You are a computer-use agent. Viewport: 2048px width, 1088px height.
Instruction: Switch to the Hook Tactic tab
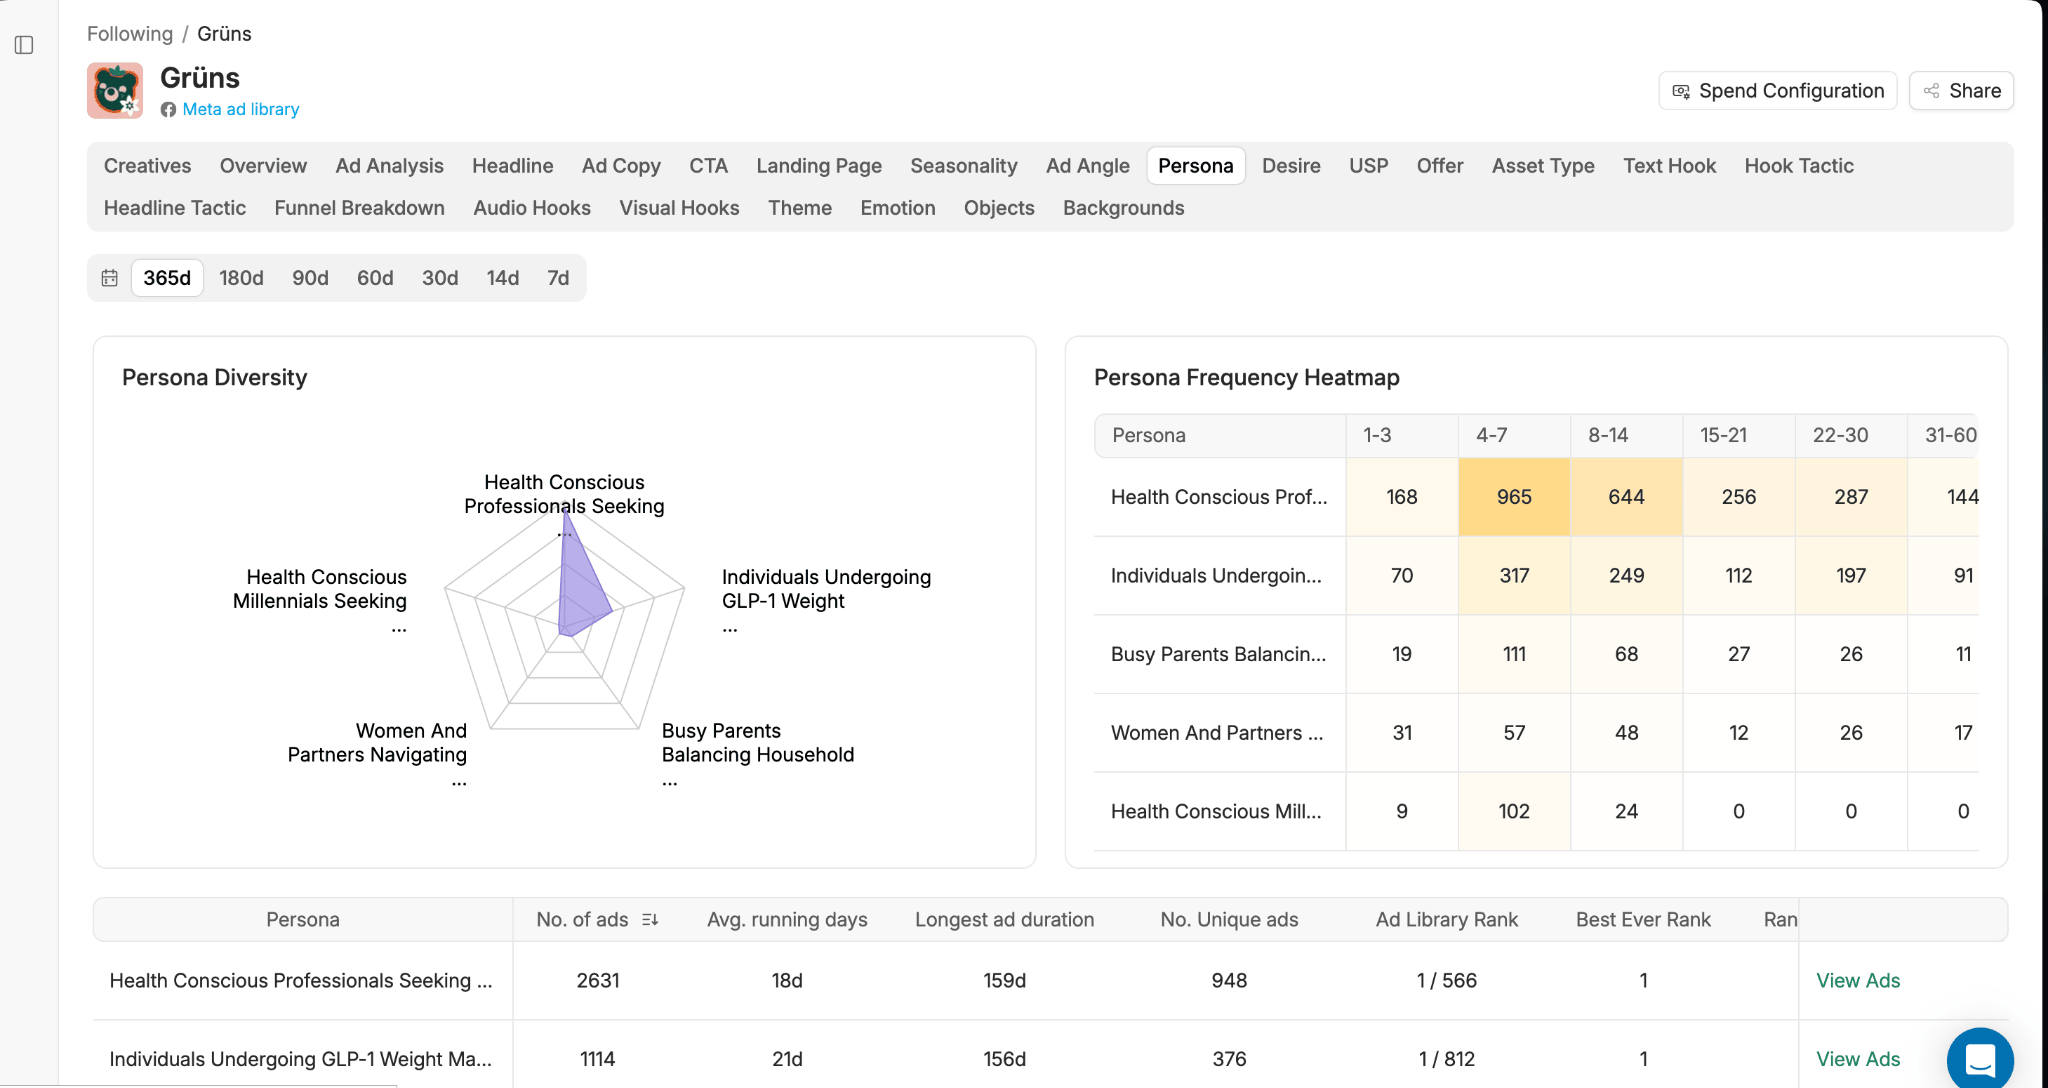click(x=1799, y=166)
